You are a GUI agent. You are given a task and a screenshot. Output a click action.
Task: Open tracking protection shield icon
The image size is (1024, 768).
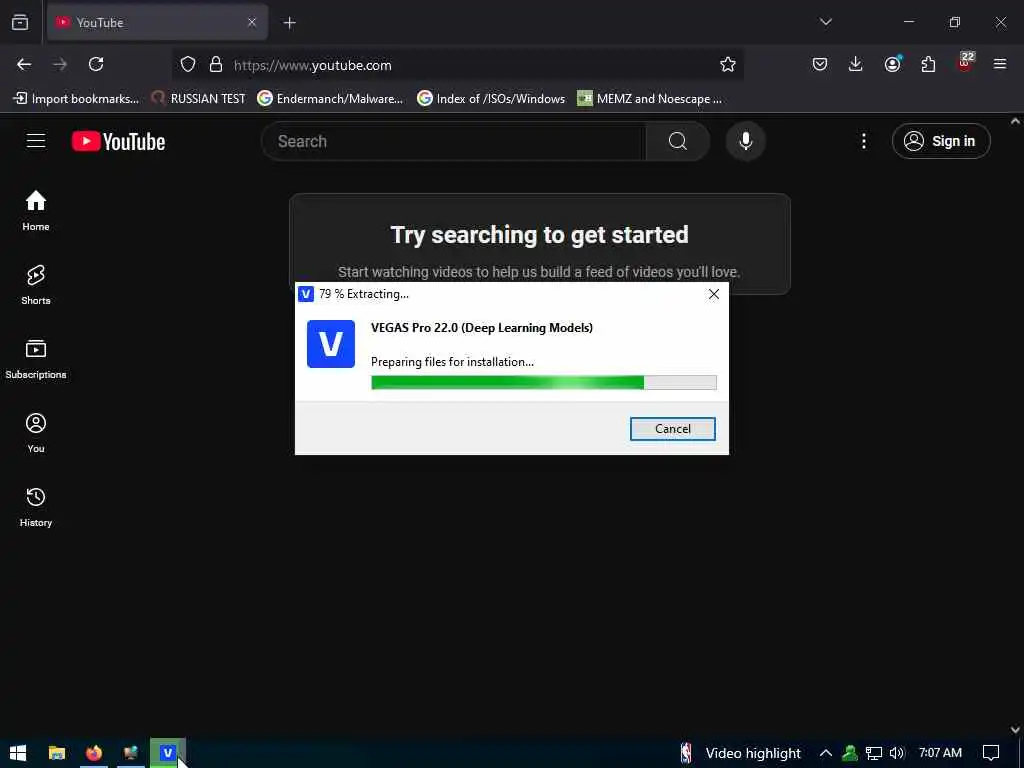coord(188,64)
